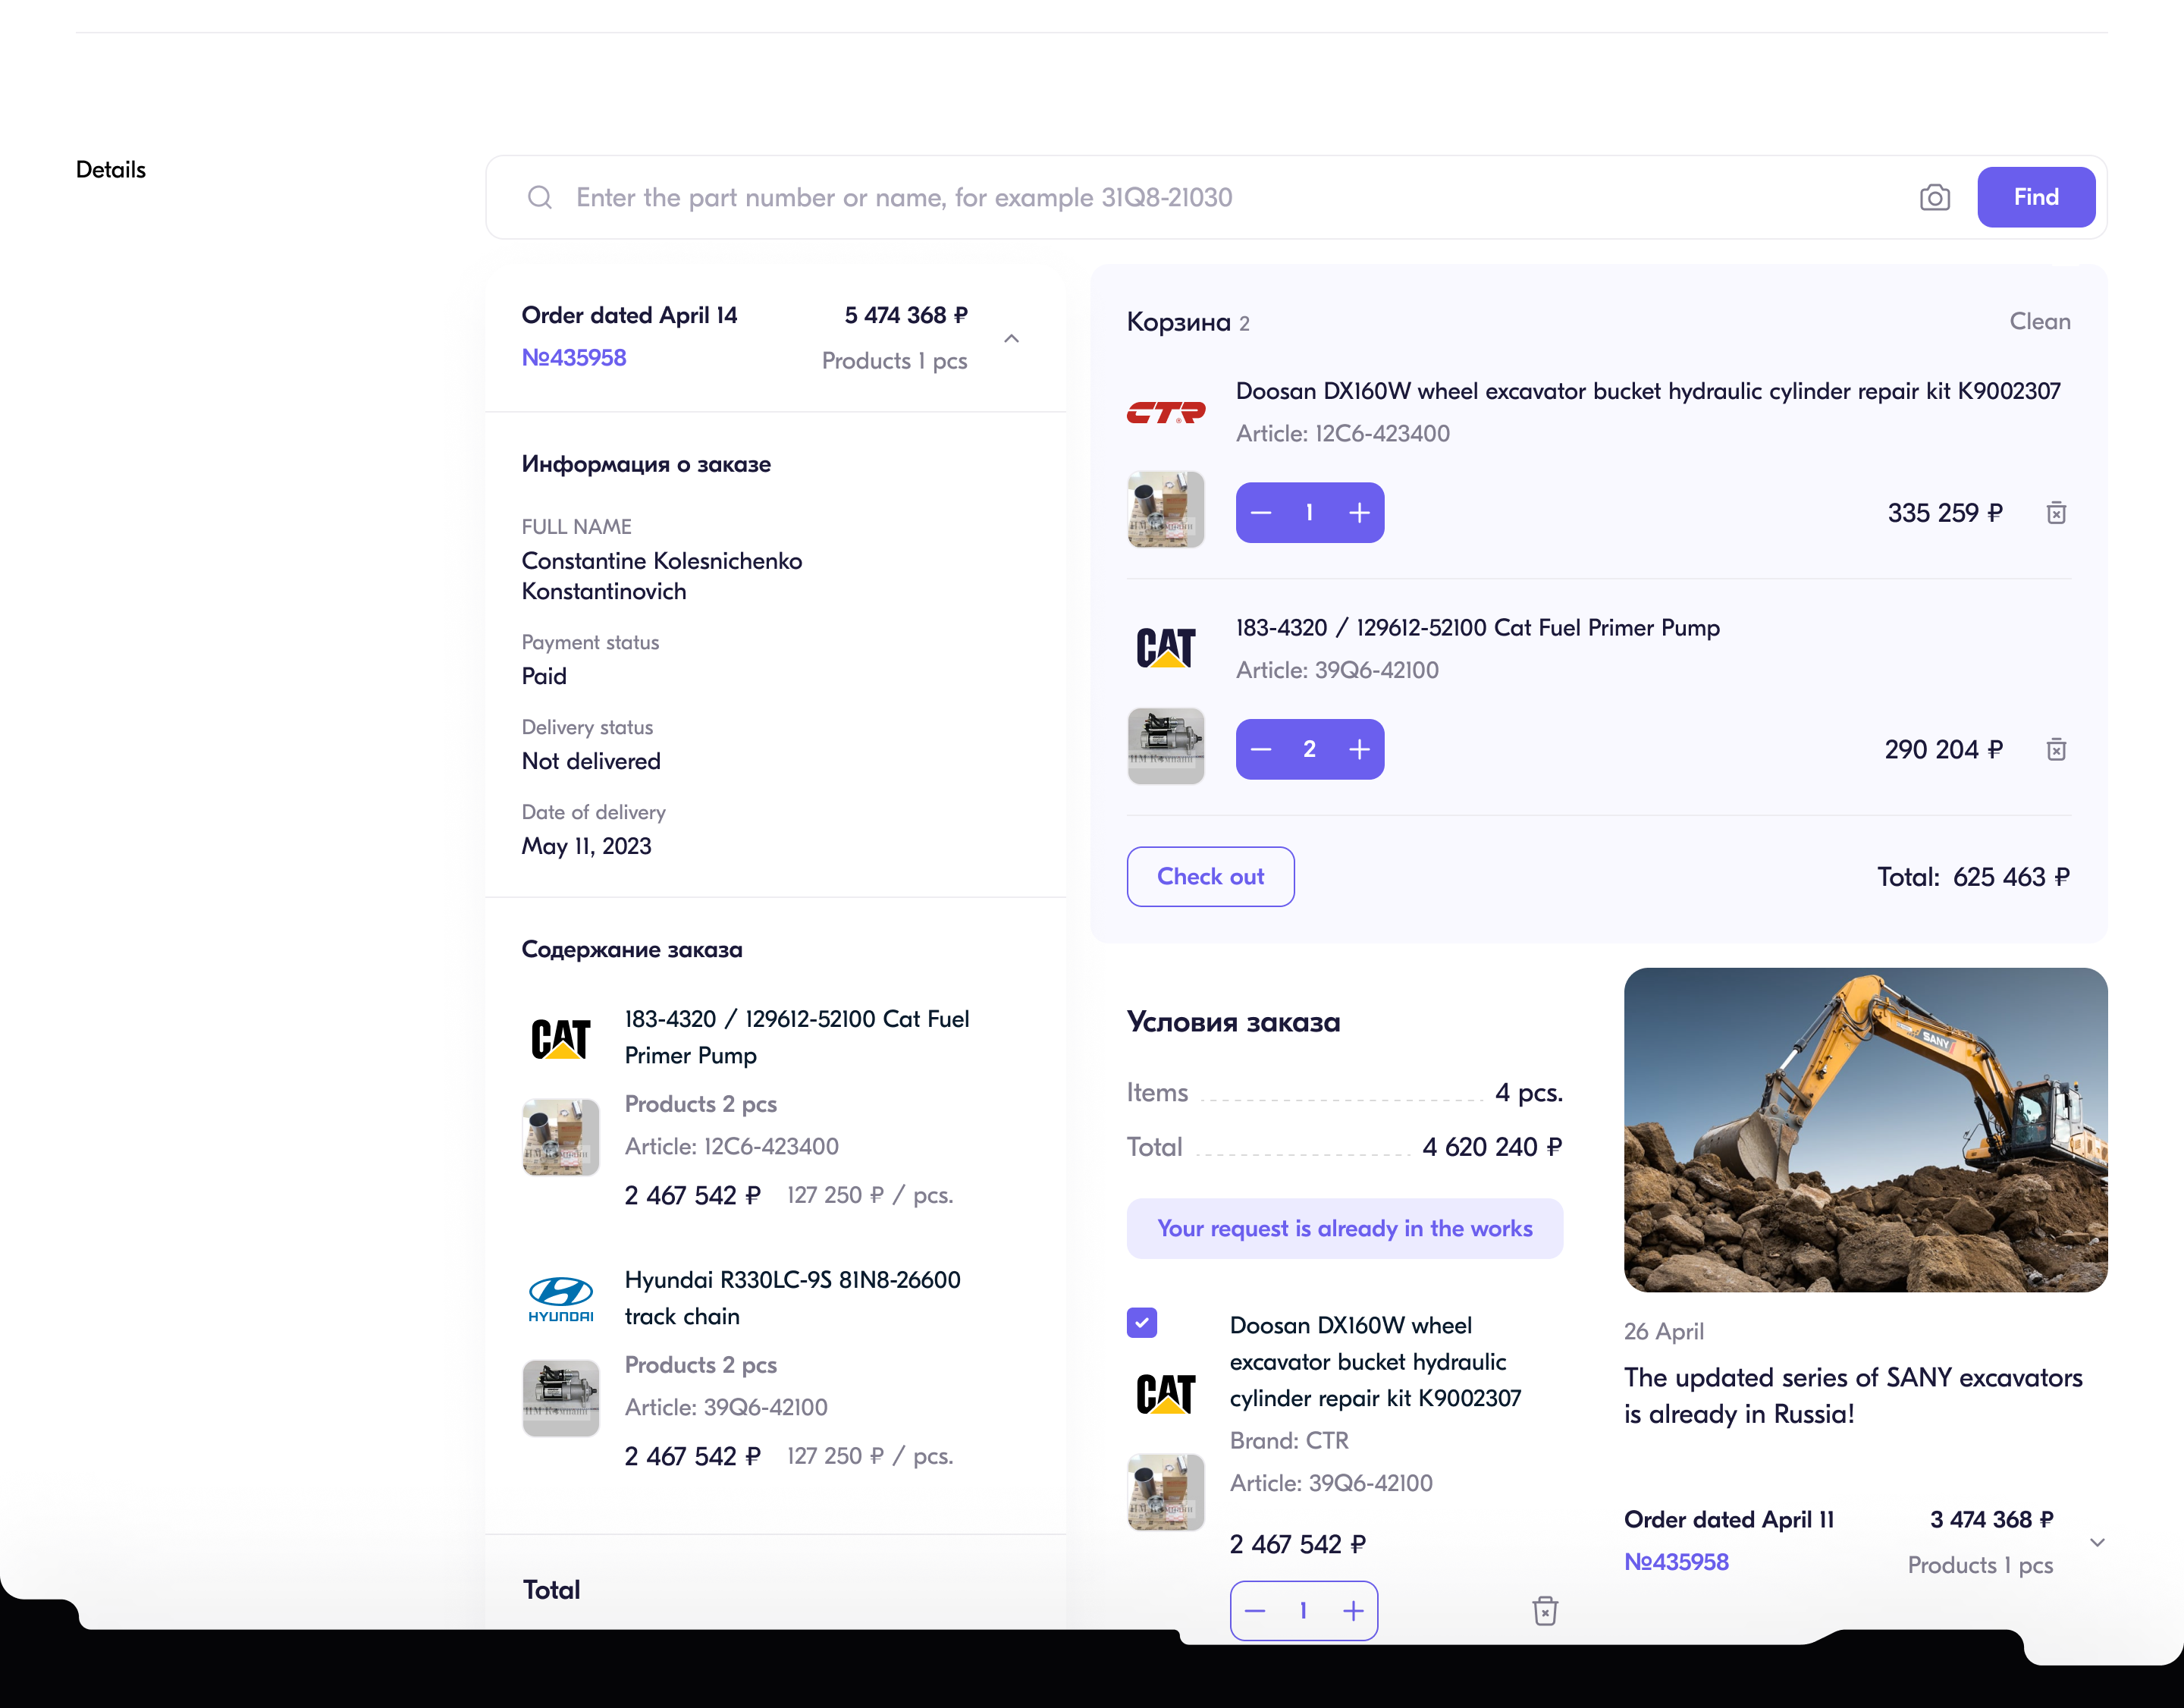
Task: Clear the cart using Clean
Action: (x=2039, y=322)
